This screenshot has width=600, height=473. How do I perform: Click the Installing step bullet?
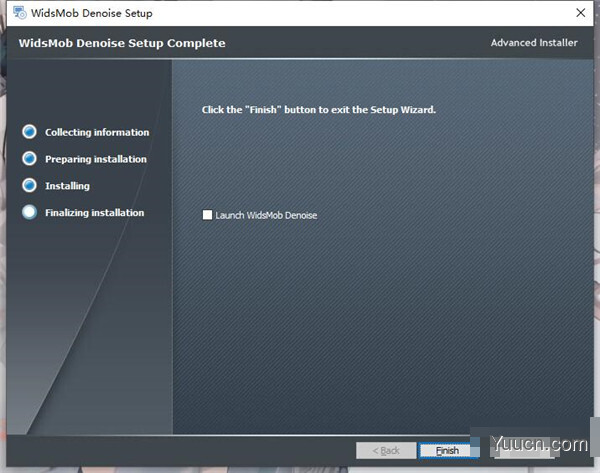(x=29, y=185)
